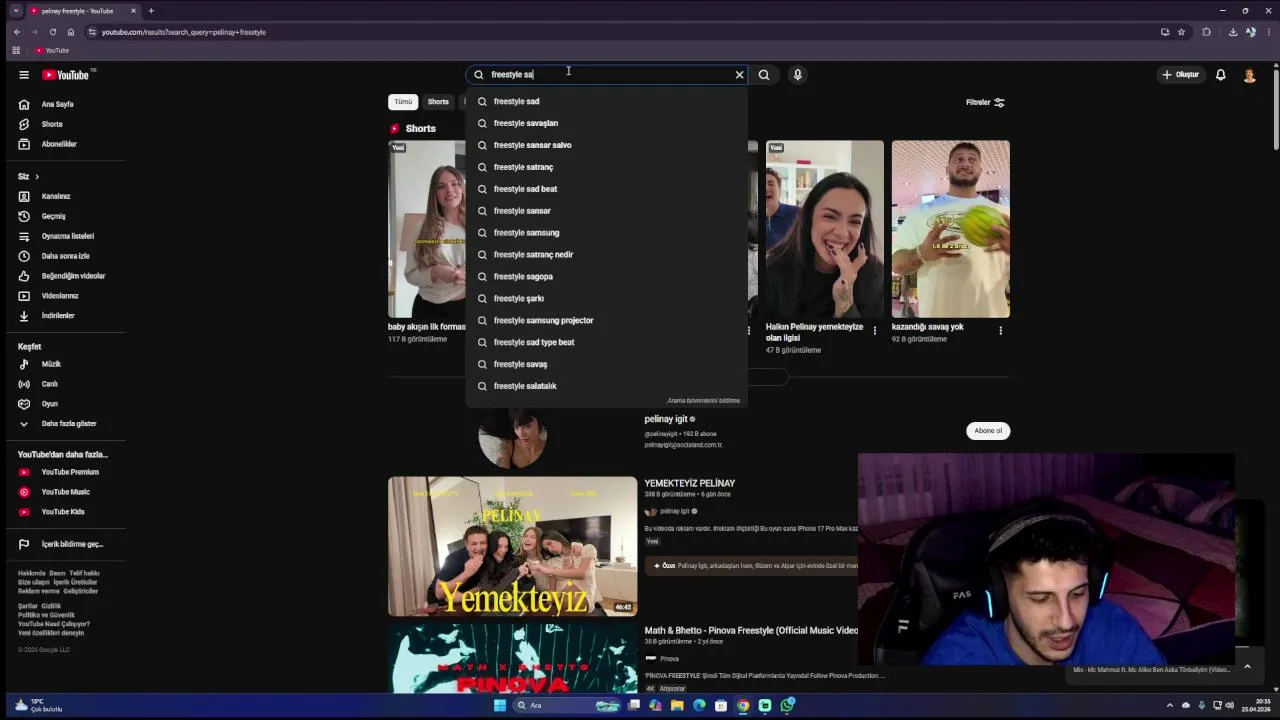
Task: Open Windows Start menu
Action: point(500,705)
